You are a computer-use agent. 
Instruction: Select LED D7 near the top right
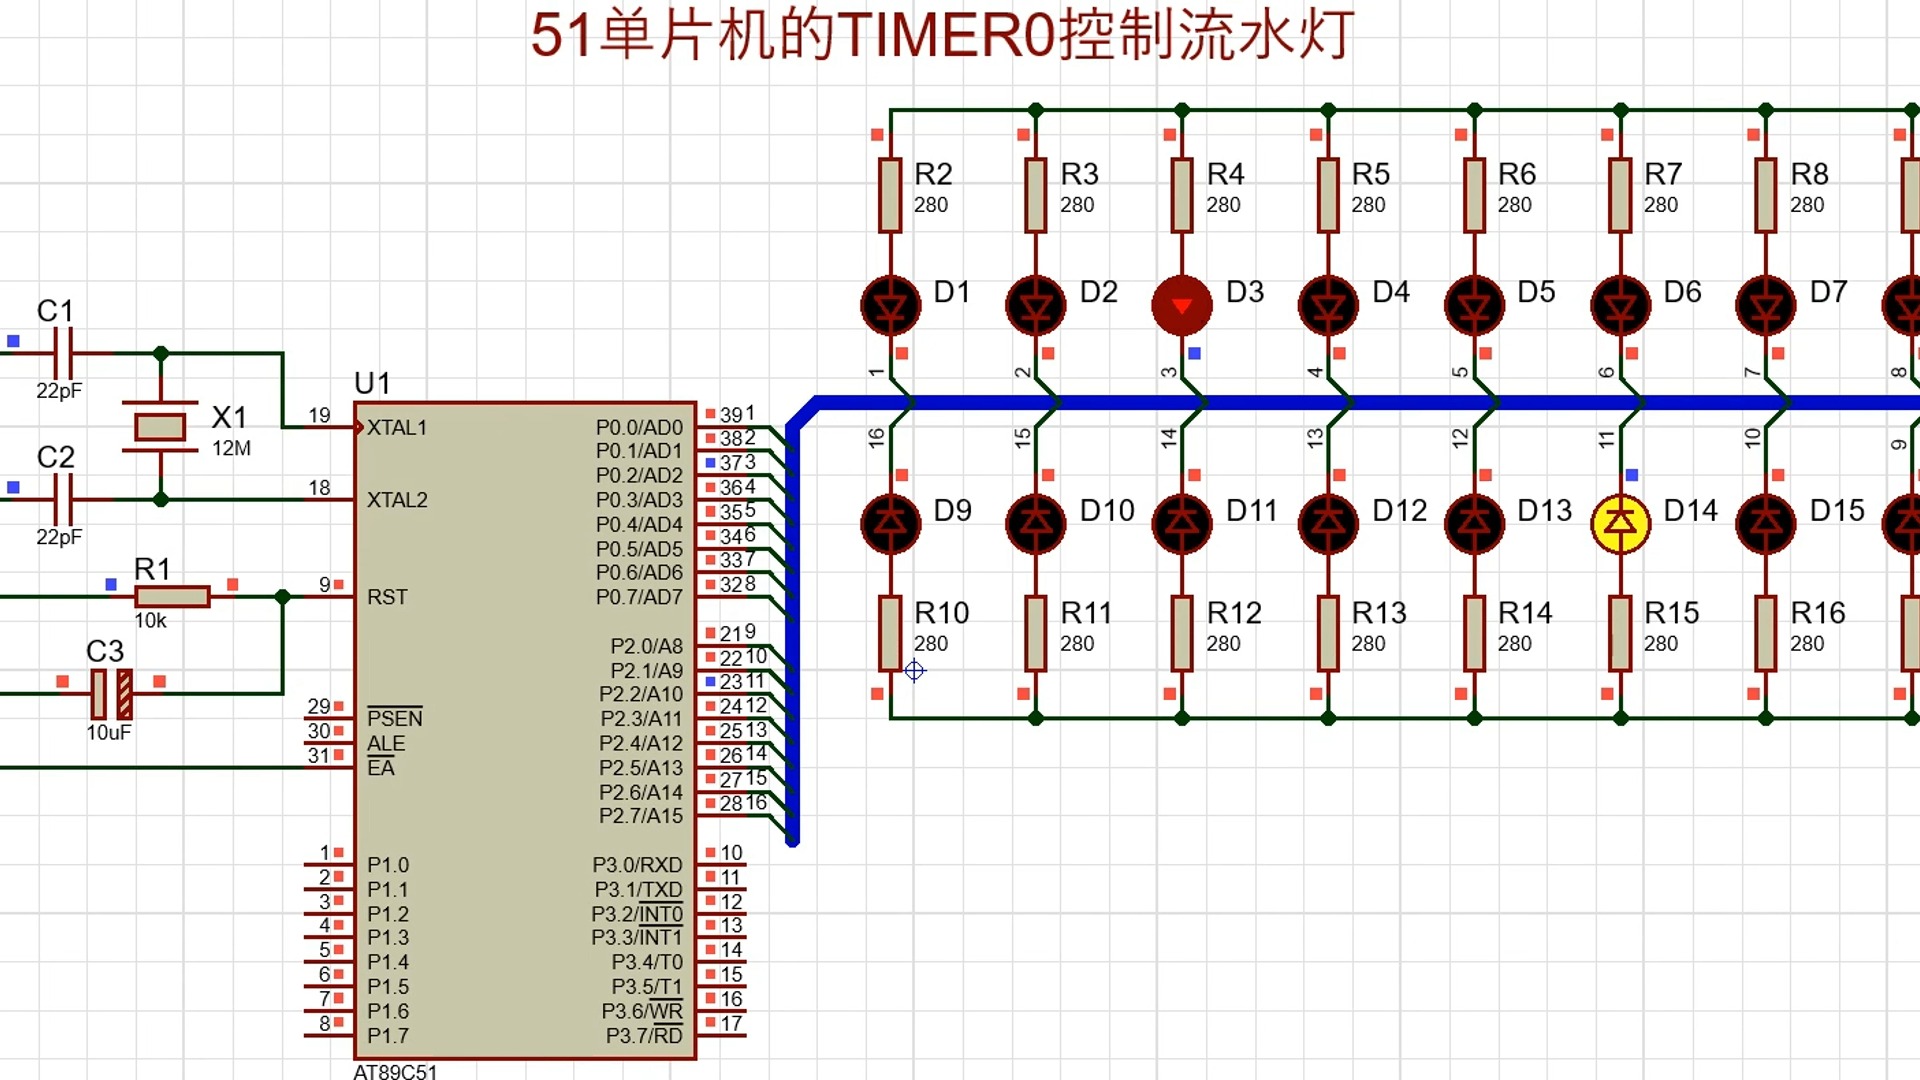pos(1764,305)
